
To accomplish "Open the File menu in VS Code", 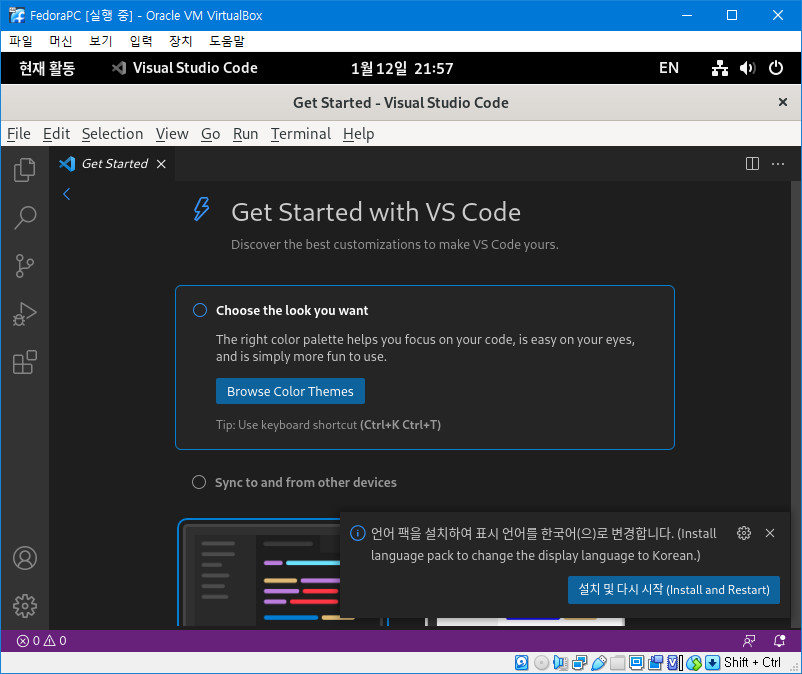I will tap(18, 133).
